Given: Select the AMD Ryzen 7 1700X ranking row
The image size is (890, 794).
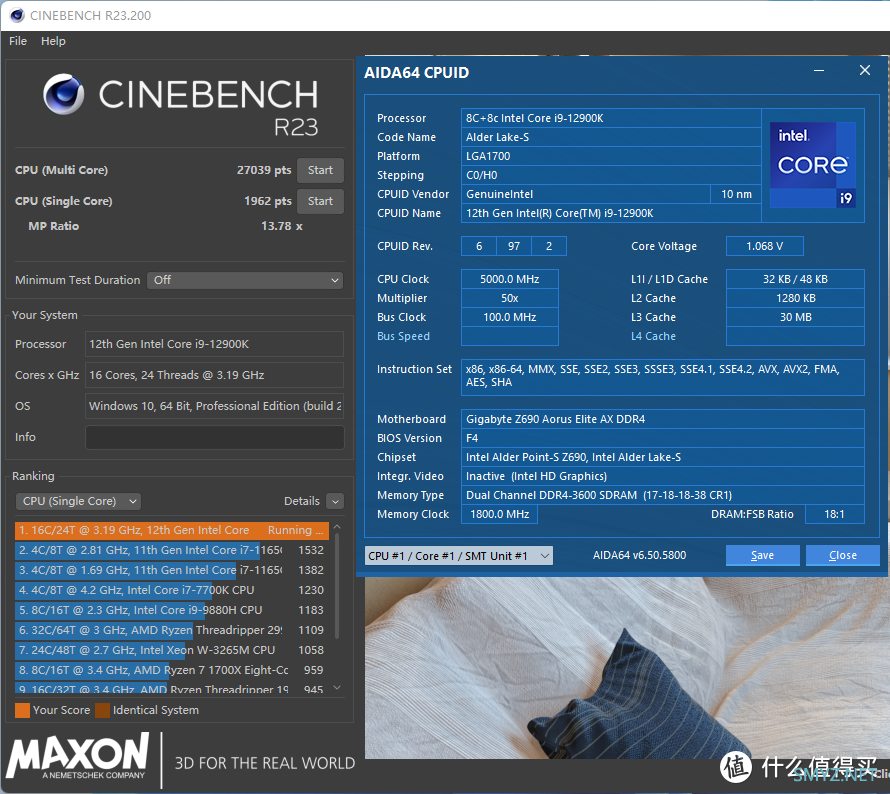Looking at the screenshot, I should (x=171, y=670).
